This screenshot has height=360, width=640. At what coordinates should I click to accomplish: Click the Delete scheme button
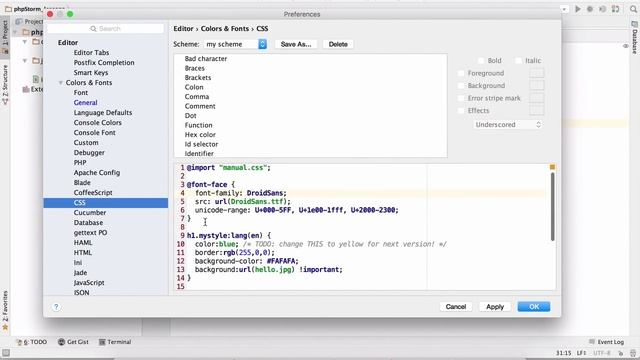point(338,44)
